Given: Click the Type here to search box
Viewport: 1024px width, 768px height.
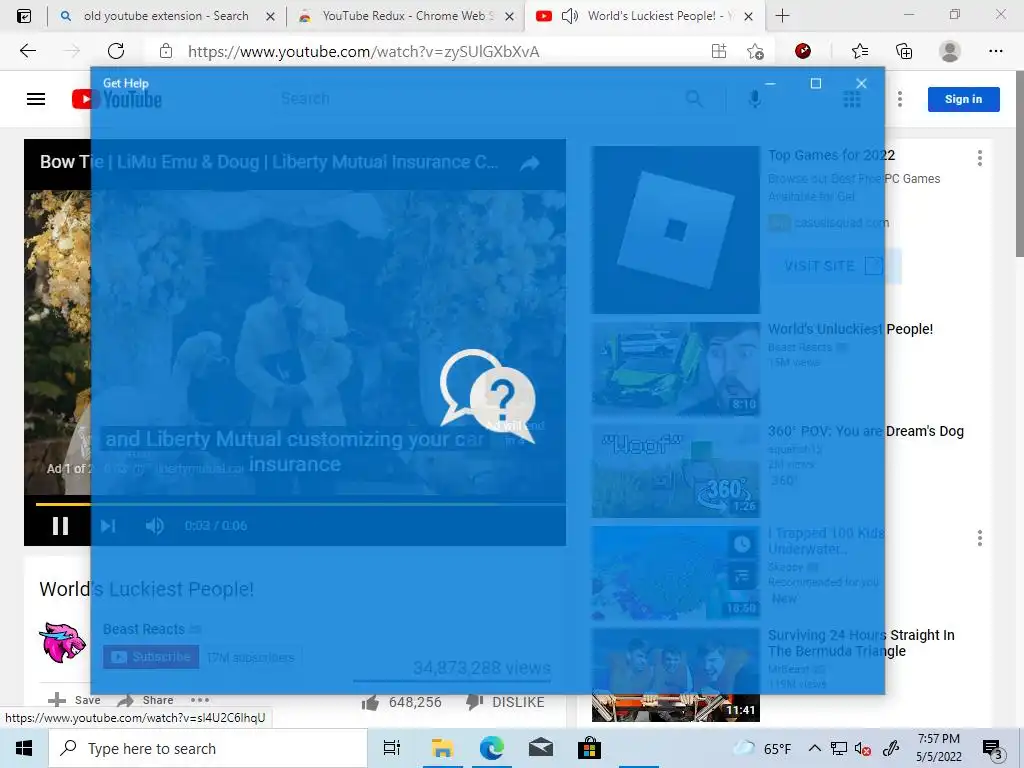Looking at the screenshot, I should 208,748.
